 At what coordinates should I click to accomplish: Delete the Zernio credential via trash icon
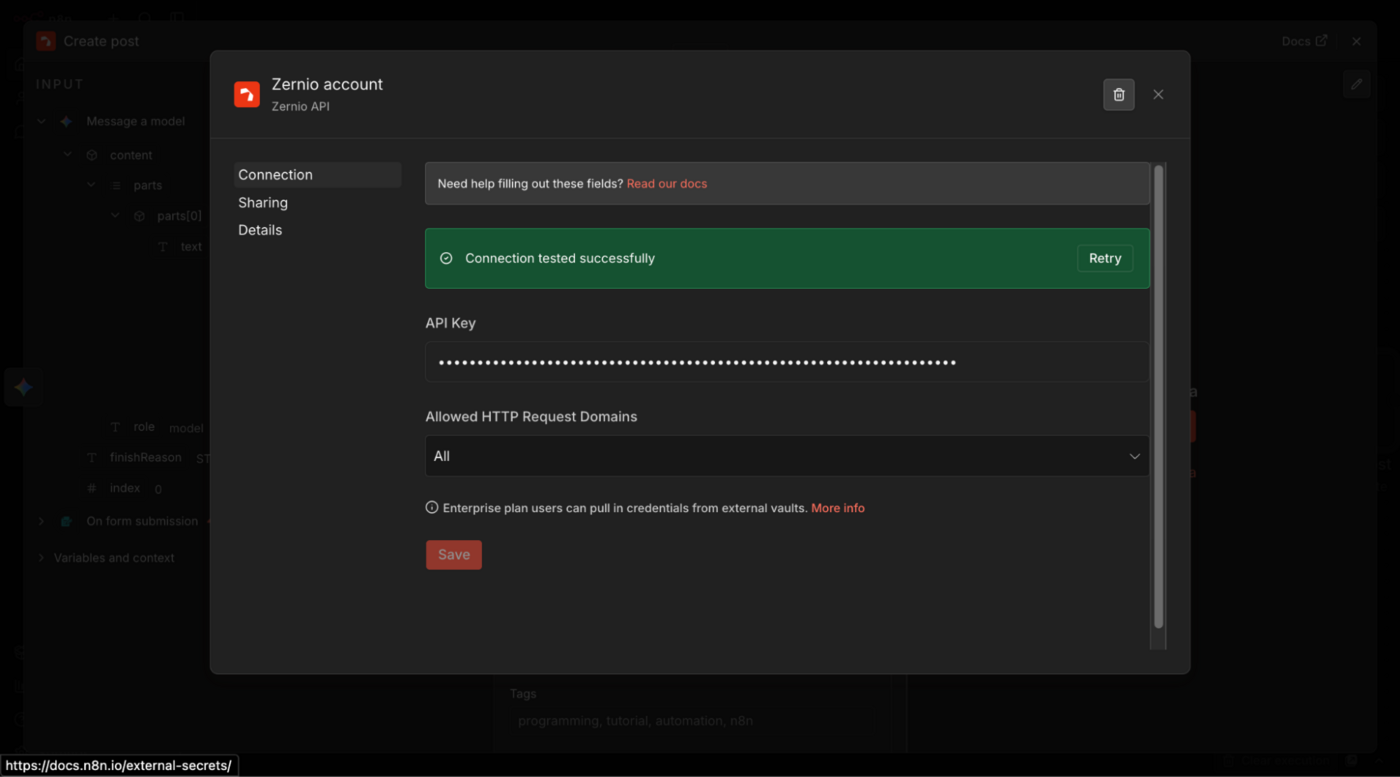(x=1119, y=94)
